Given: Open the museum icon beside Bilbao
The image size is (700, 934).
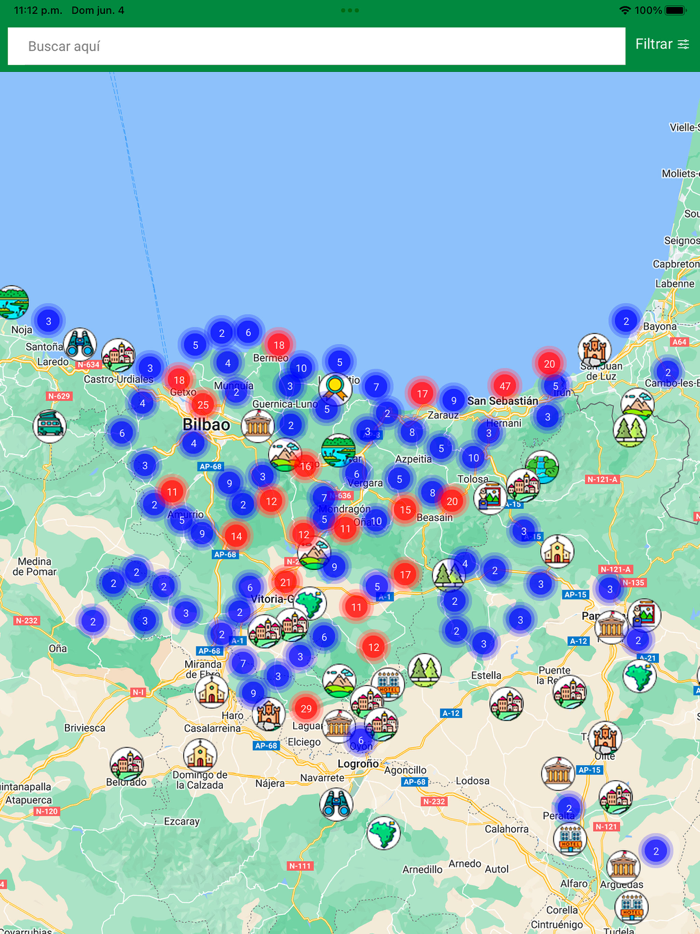Looking at the screenshot, I should [258, 425].
